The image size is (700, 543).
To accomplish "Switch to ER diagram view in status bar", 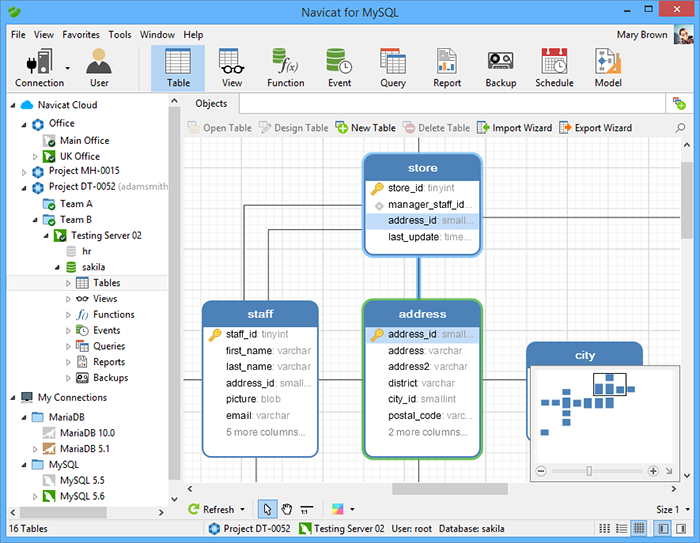I will point(639,529).
